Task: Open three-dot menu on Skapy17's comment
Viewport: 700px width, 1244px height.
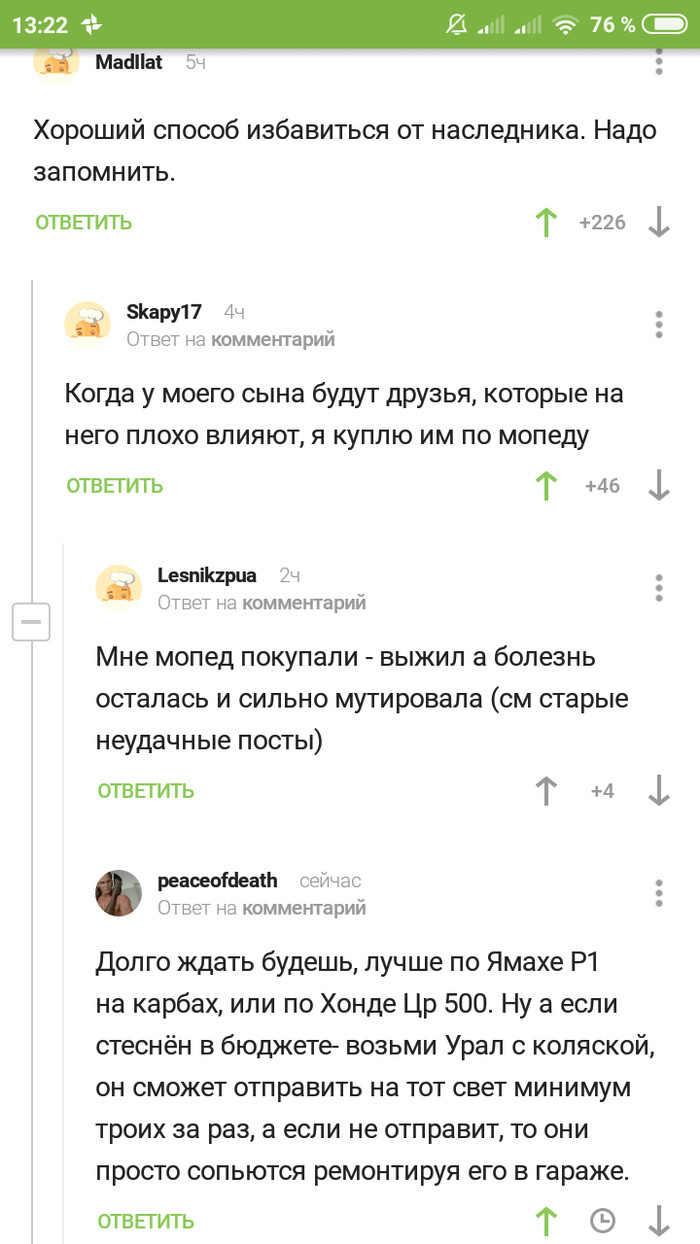Action: tap(658, 325)
